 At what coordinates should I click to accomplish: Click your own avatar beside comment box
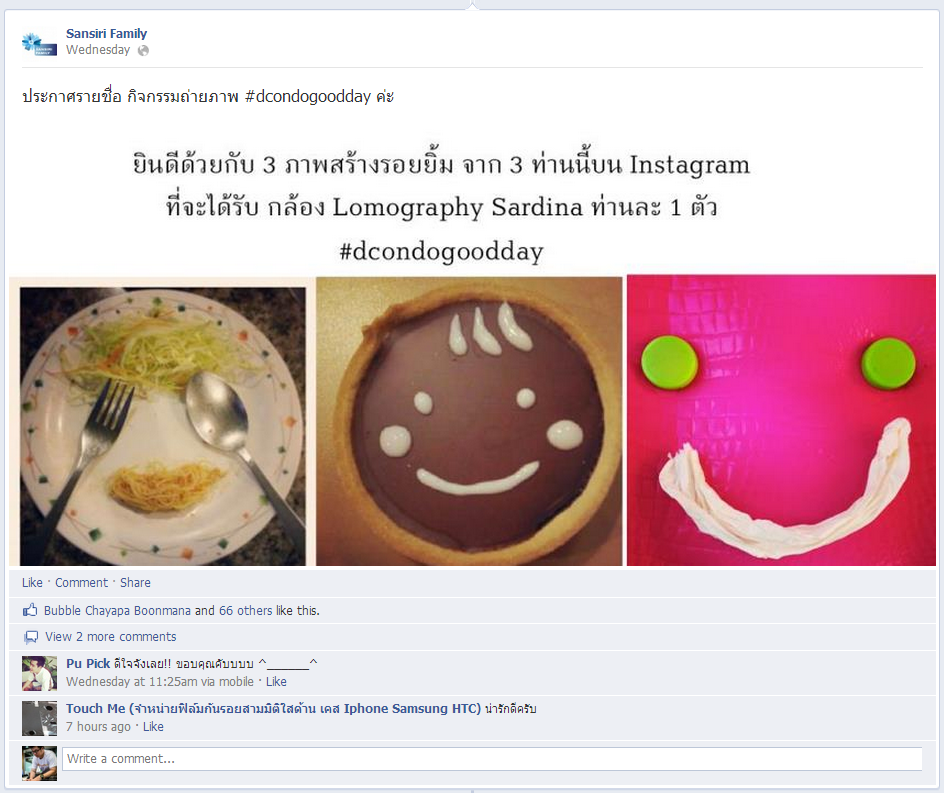pos(40,763)
